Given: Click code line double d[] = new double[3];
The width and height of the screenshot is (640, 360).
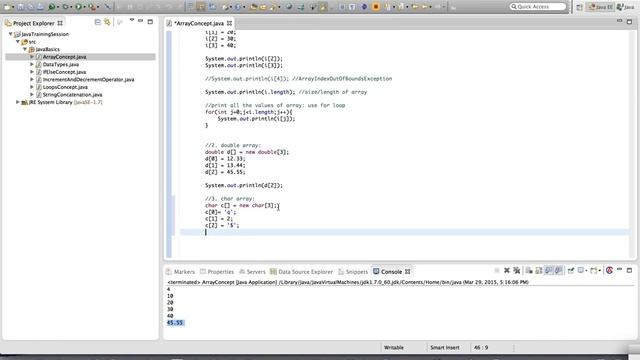Looking at the screenshot, I should (247, 152).
